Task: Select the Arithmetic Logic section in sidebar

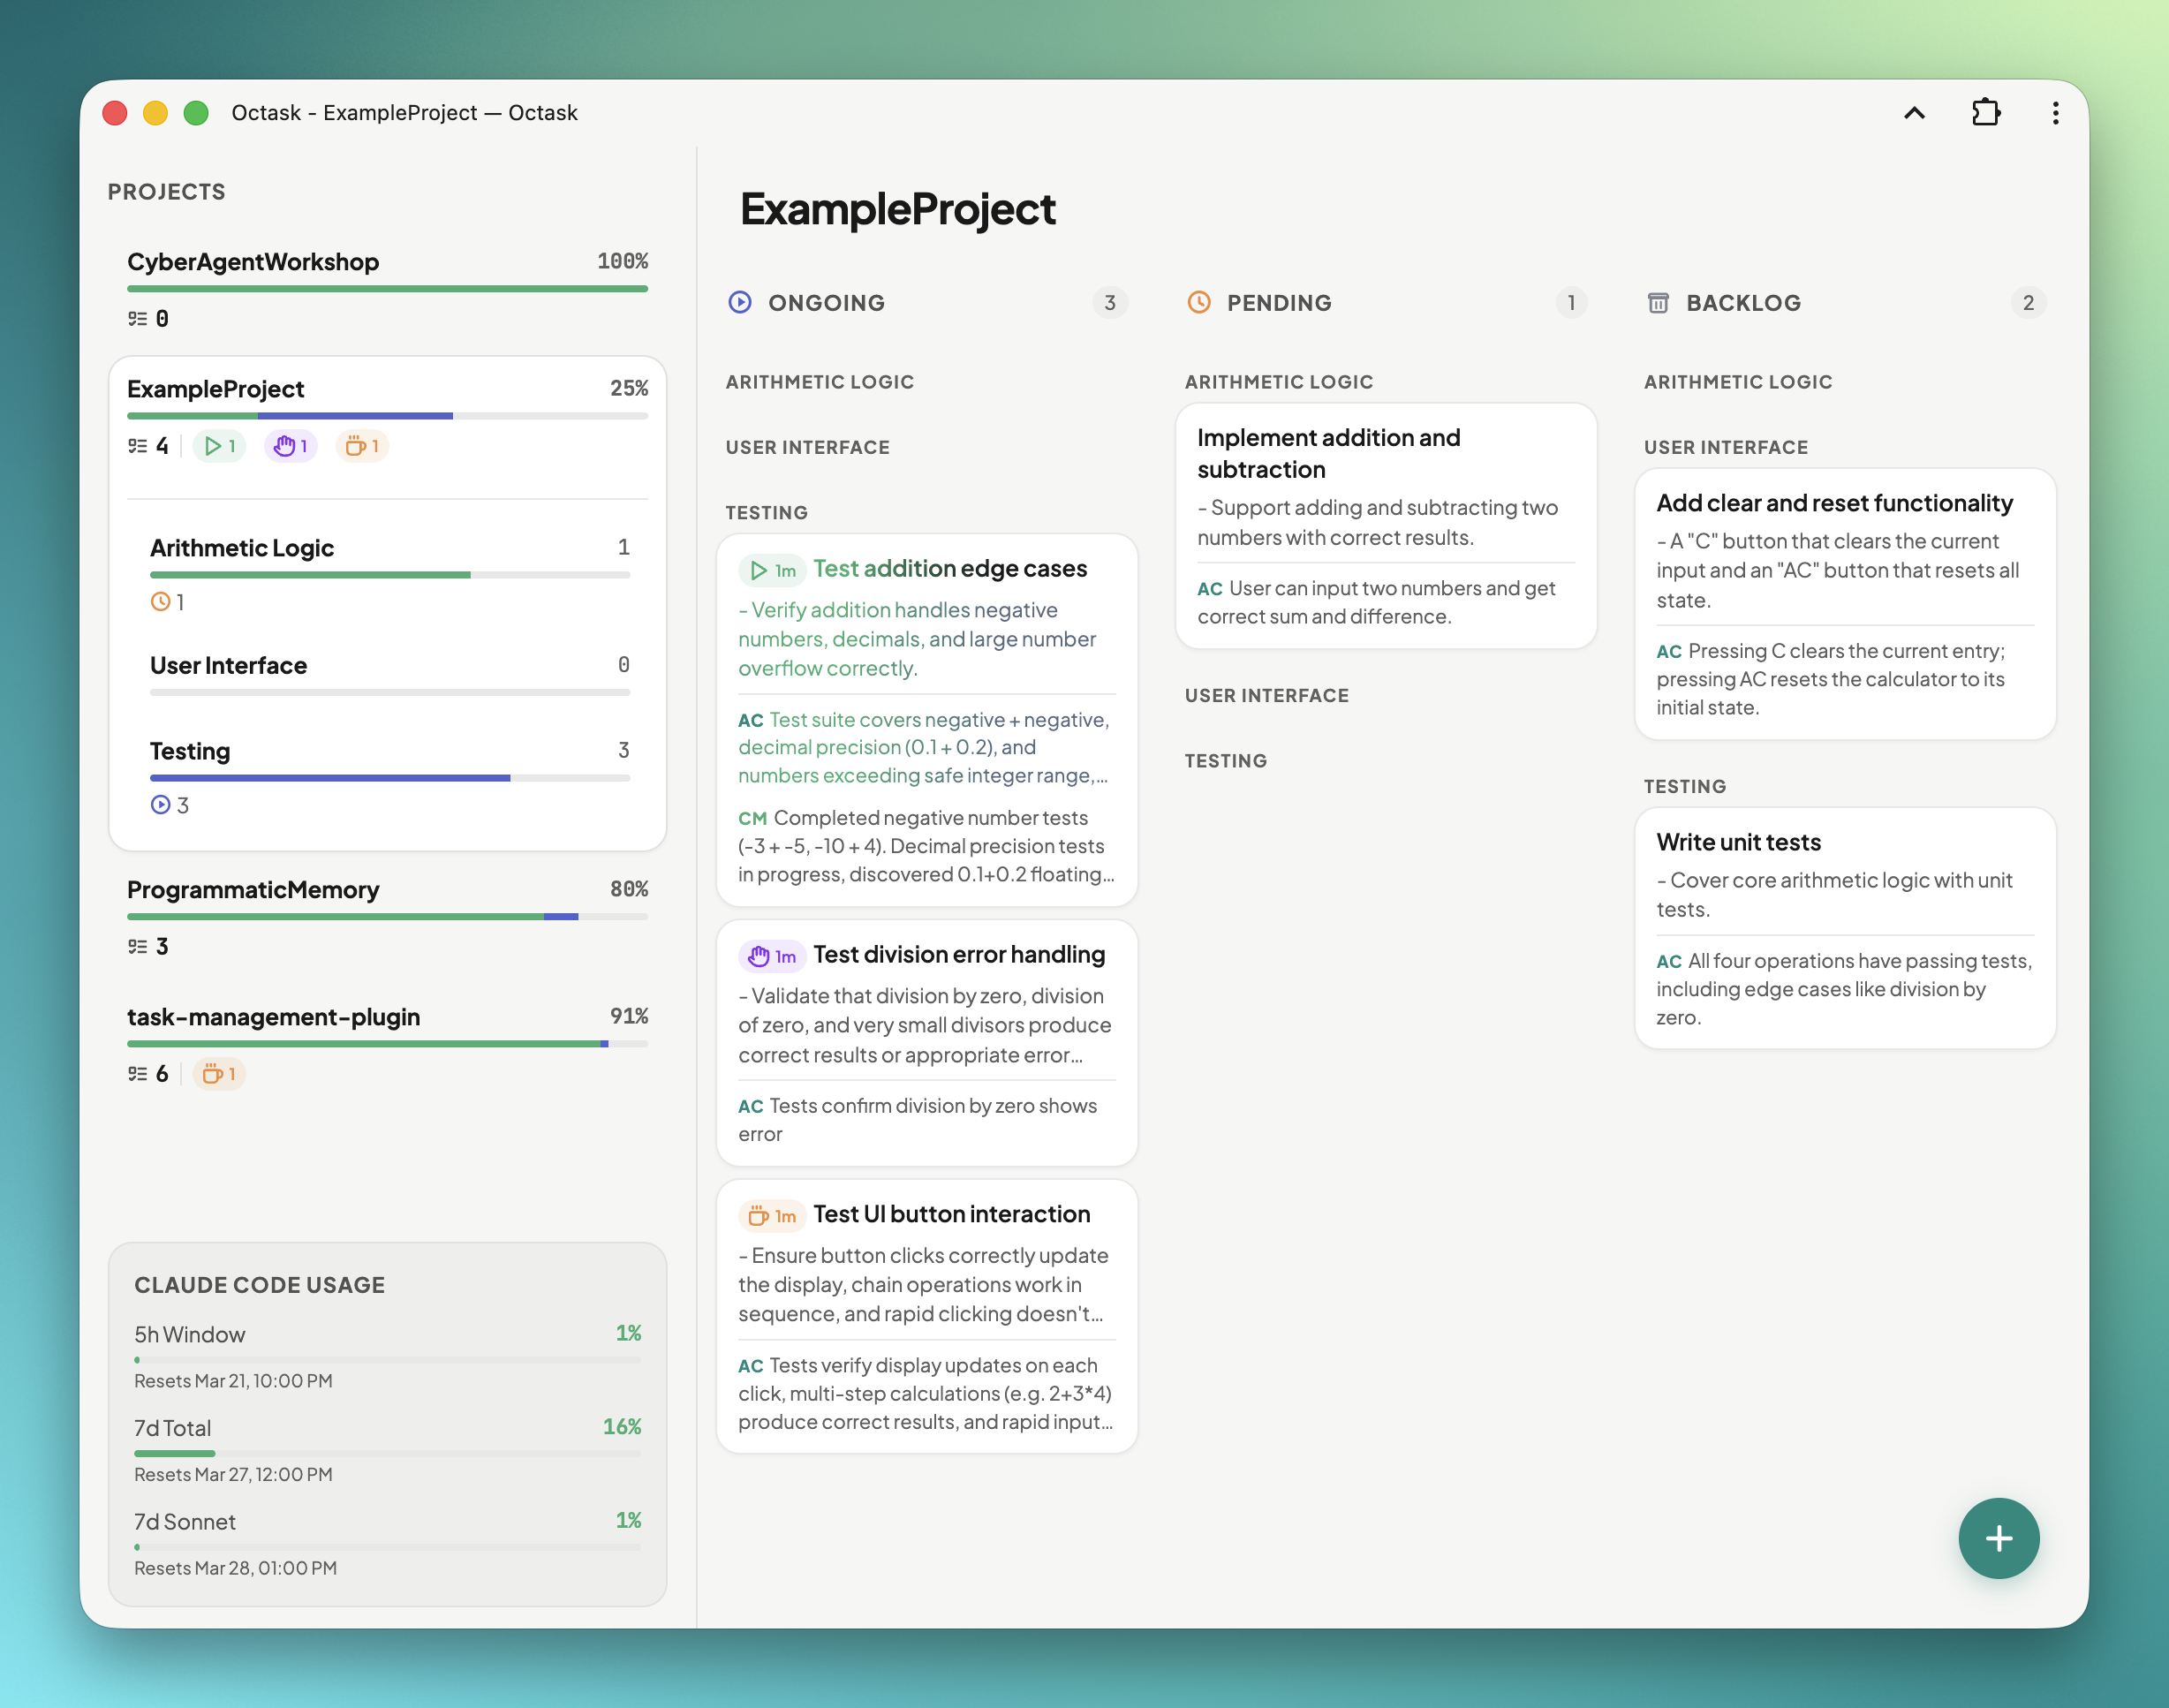Action: (242, 548)
